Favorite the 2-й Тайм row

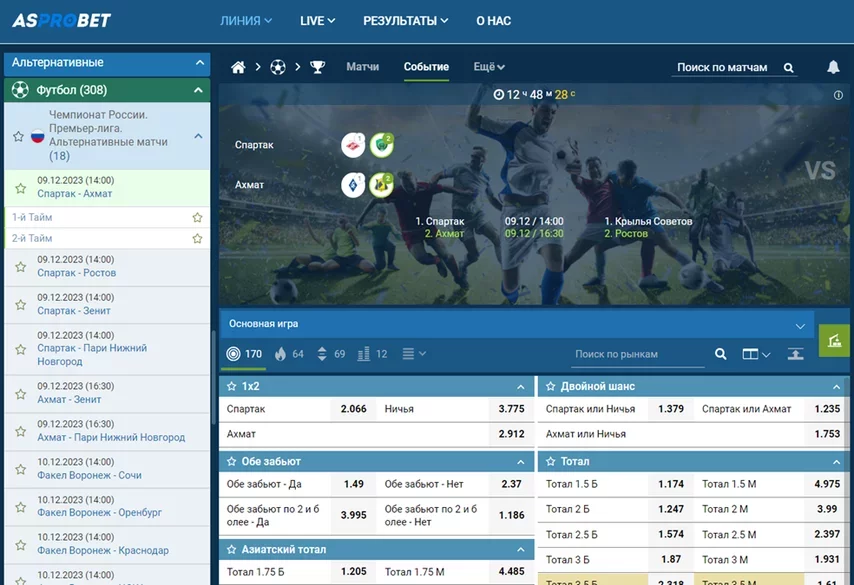pyautogui.click(x=197, y=239)
